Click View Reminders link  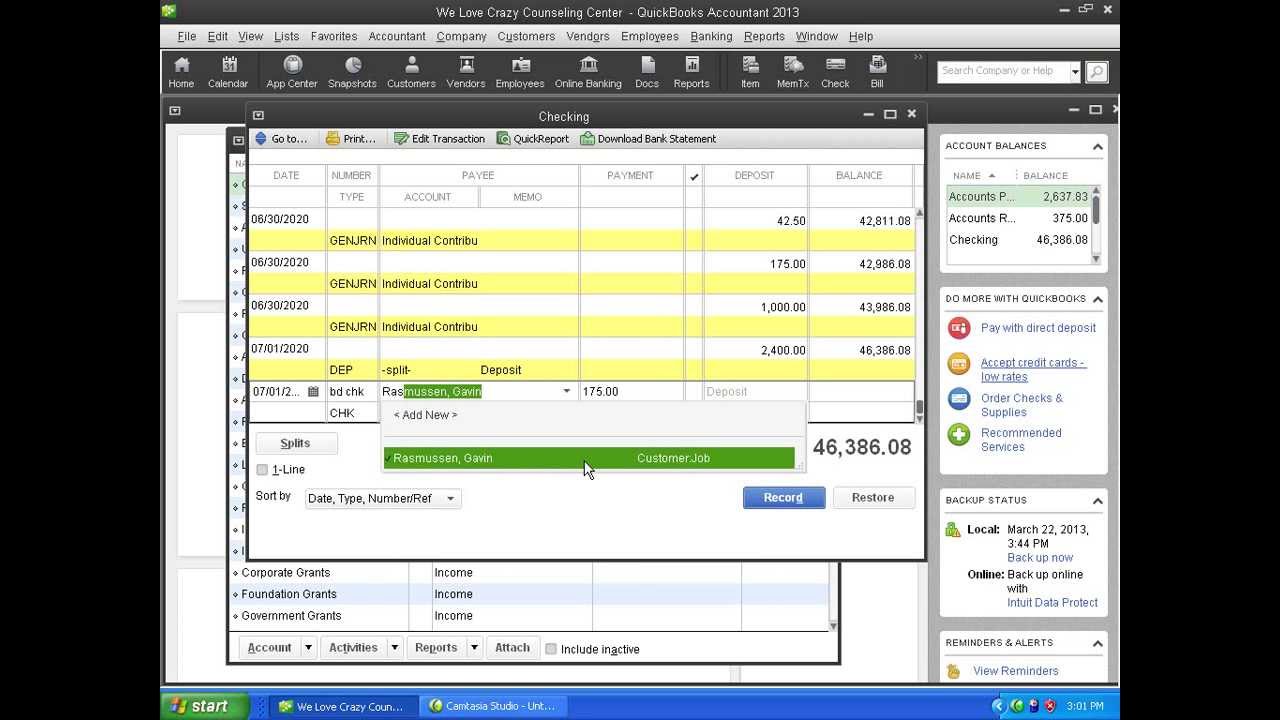1015,671
